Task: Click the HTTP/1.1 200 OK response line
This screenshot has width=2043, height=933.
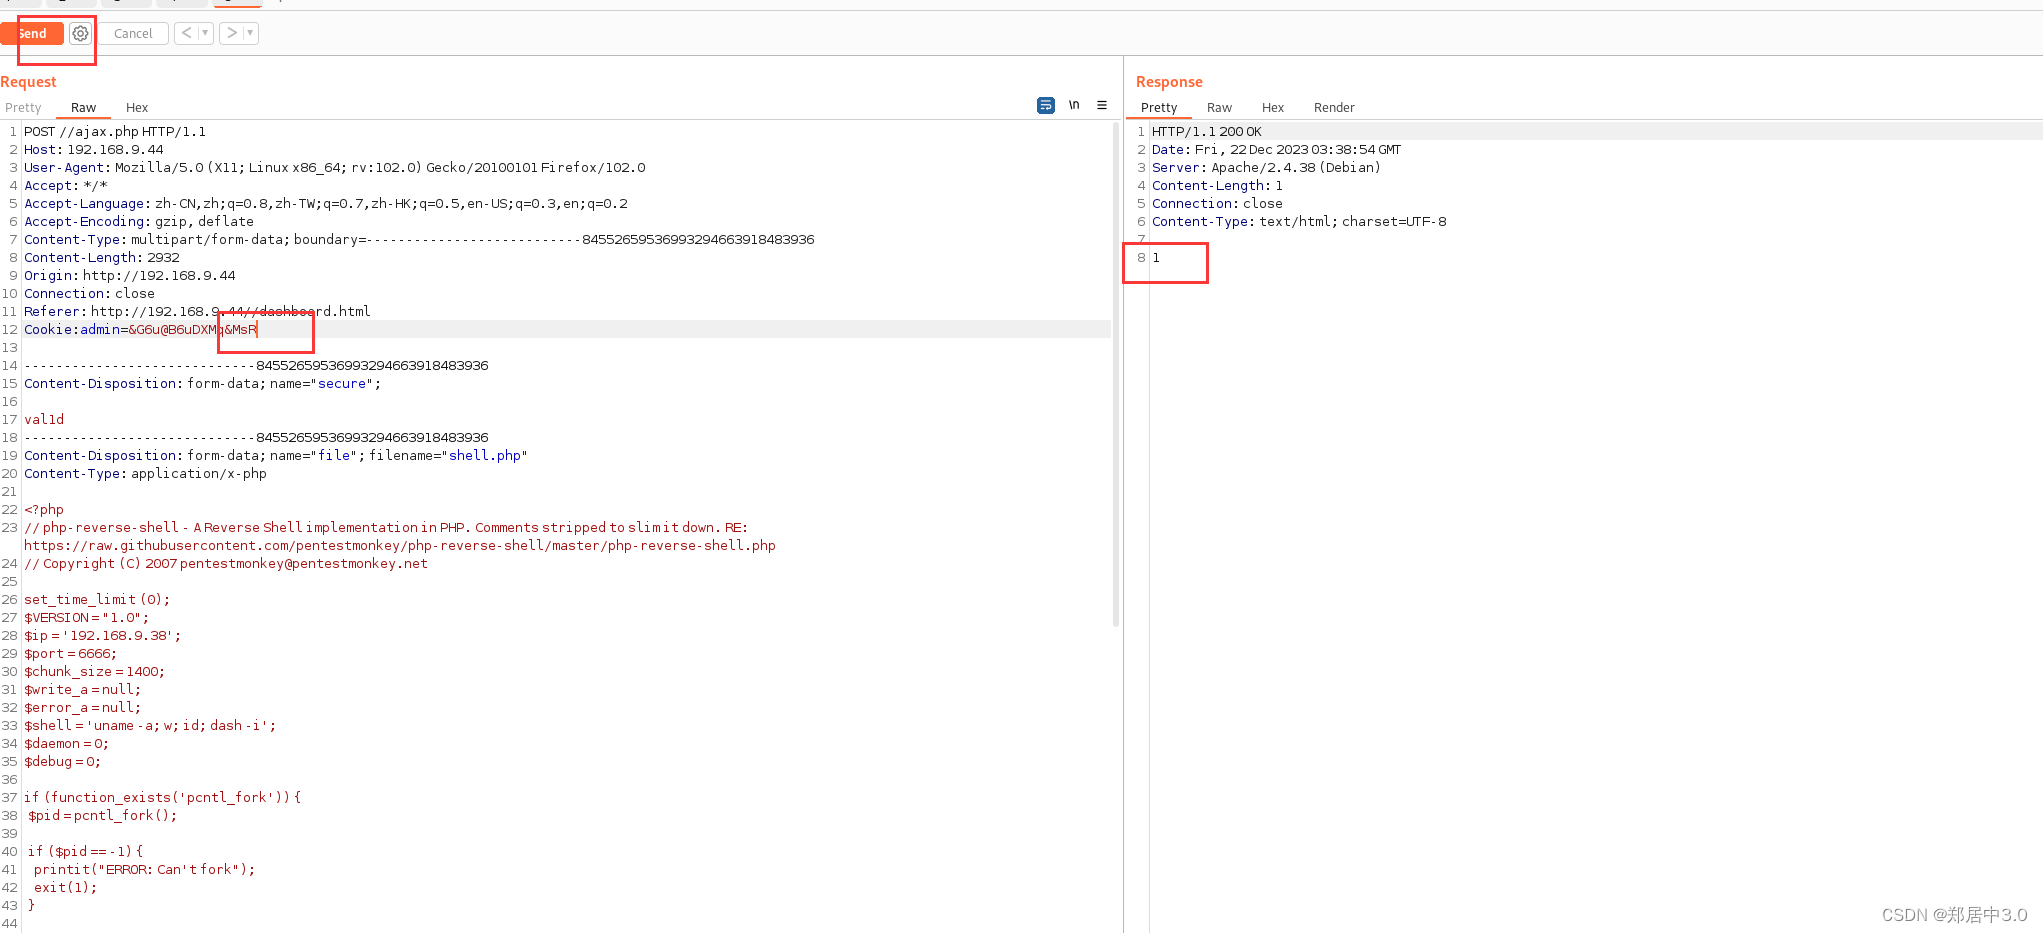Action: (1207, 131)
